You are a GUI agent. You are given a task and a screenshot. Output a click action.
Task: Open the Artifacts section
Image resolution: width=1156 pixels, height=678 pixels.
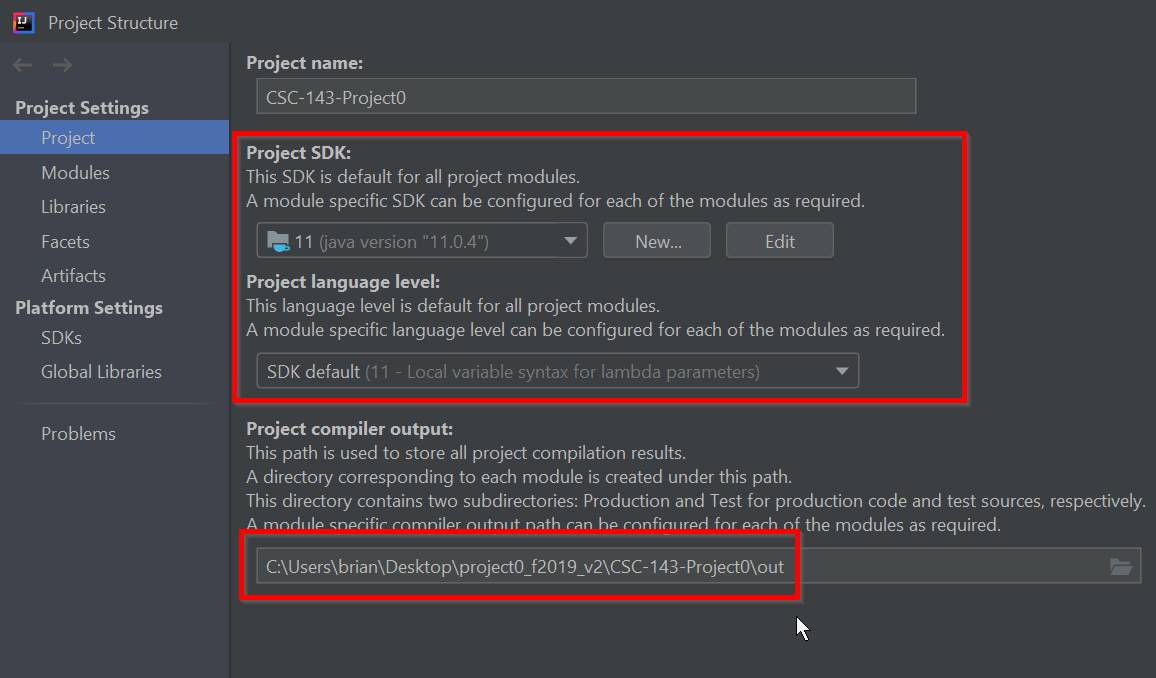[73, 276]
